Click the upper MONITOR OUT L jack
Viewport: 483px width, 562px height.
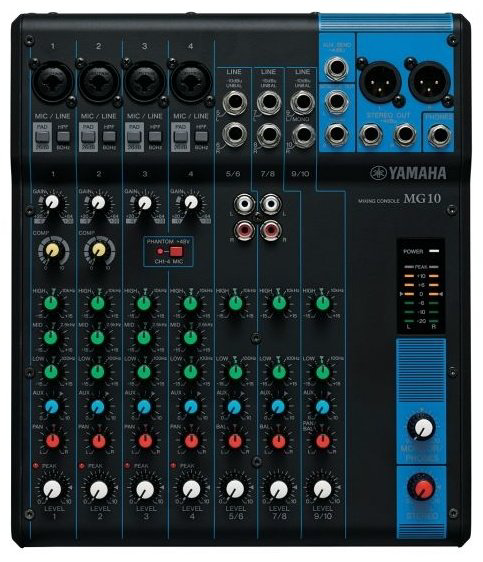click(x=337, y=101)
